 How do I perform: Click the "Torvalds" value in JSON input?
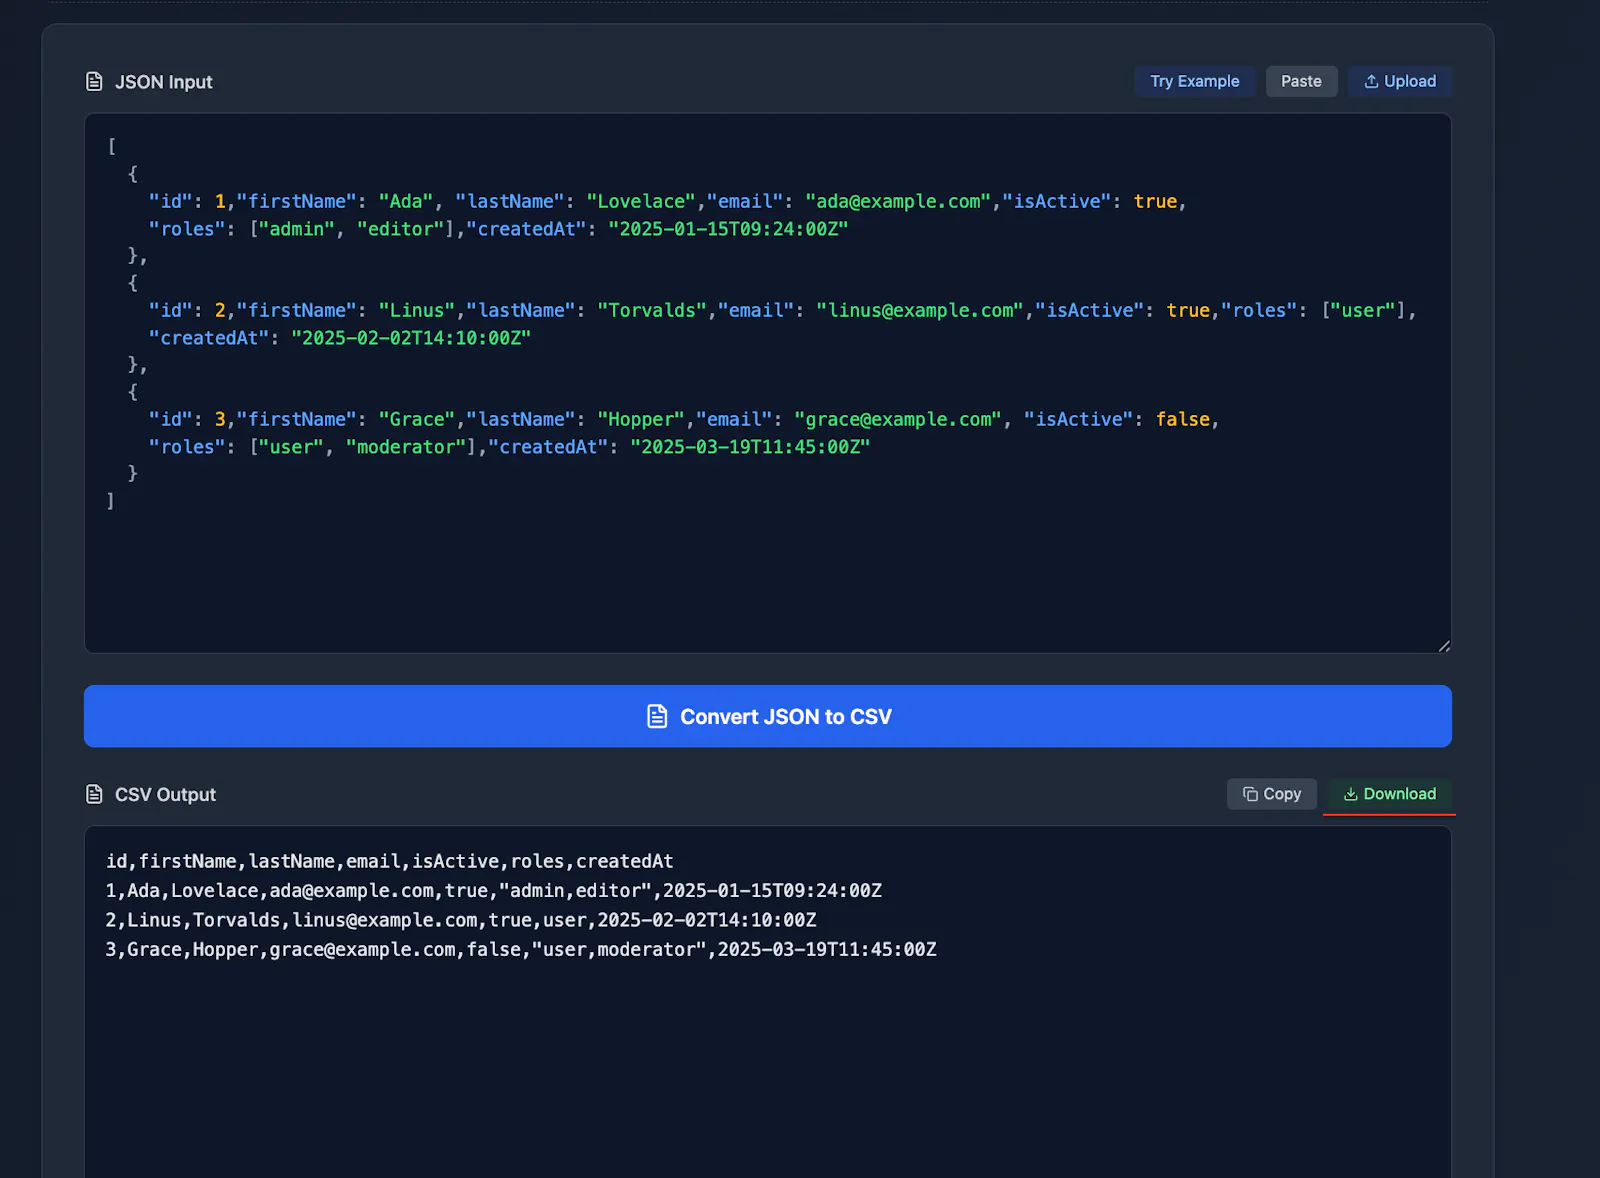(x=652, y=310)
